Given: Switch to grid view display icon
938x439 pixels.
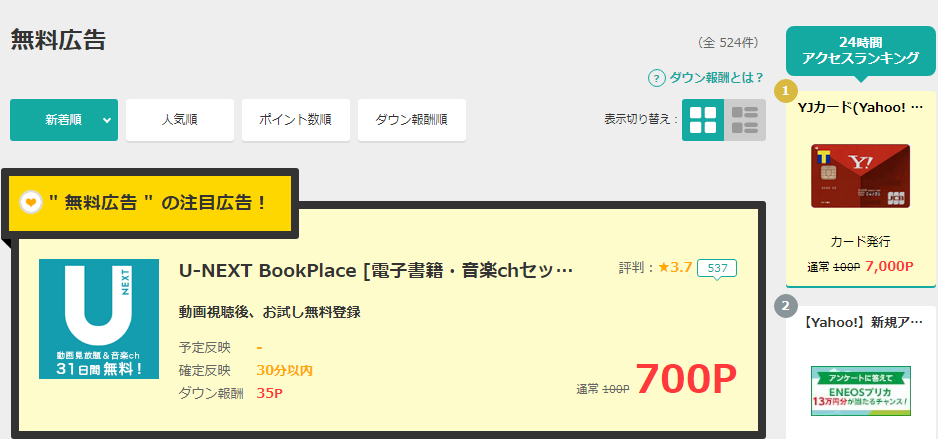Looking at the screenshot, I should coord(703,120).
